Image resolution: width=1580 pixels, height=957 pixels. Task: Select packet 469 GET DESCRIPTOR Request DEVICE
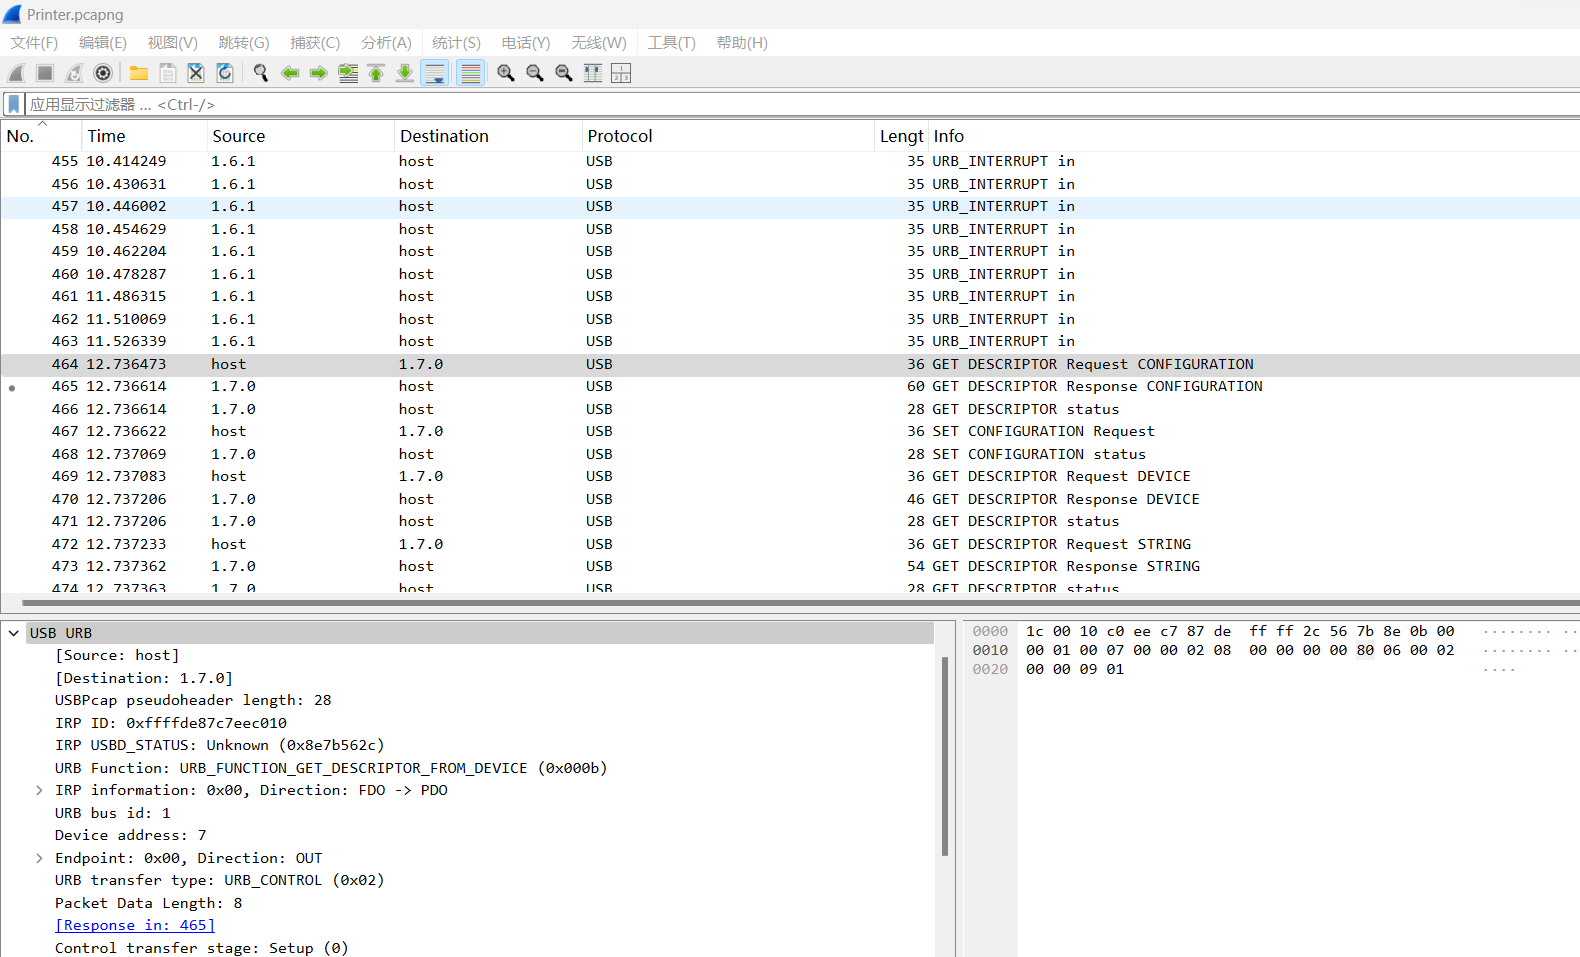click(x=790, y=476)
